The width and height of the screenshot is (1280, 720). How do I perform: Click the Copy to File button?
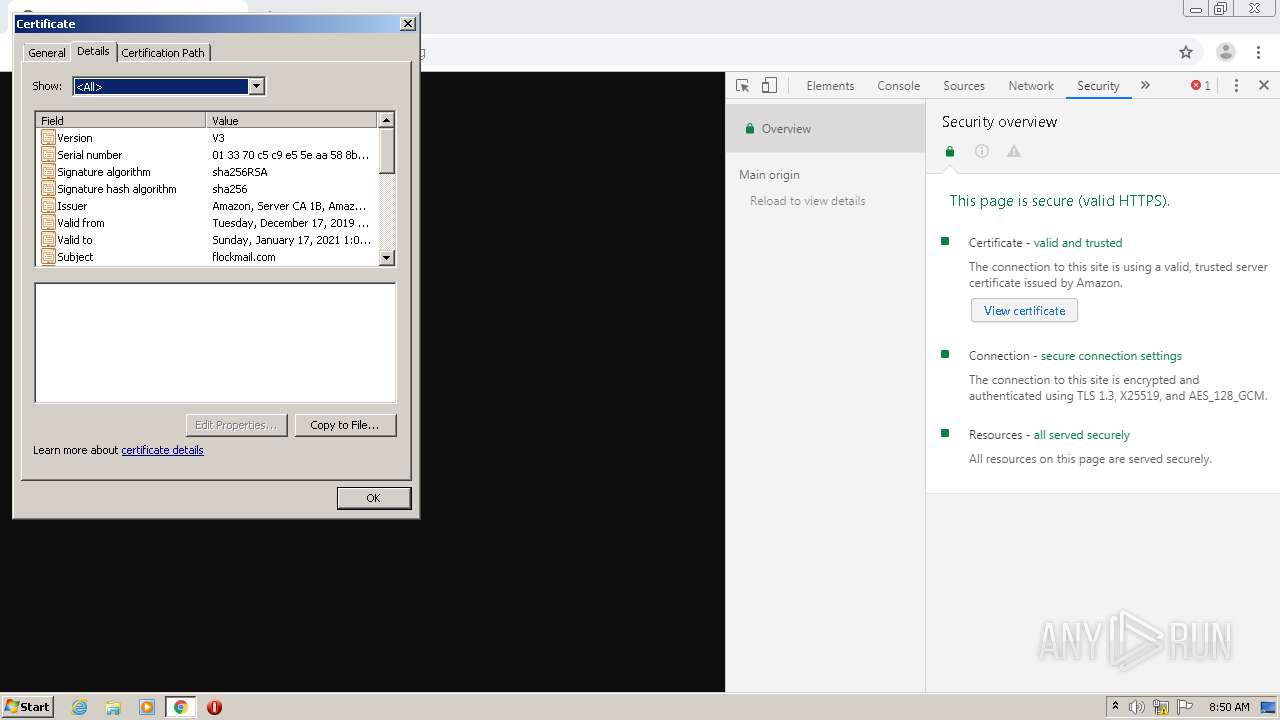click(x=345, y=425)
